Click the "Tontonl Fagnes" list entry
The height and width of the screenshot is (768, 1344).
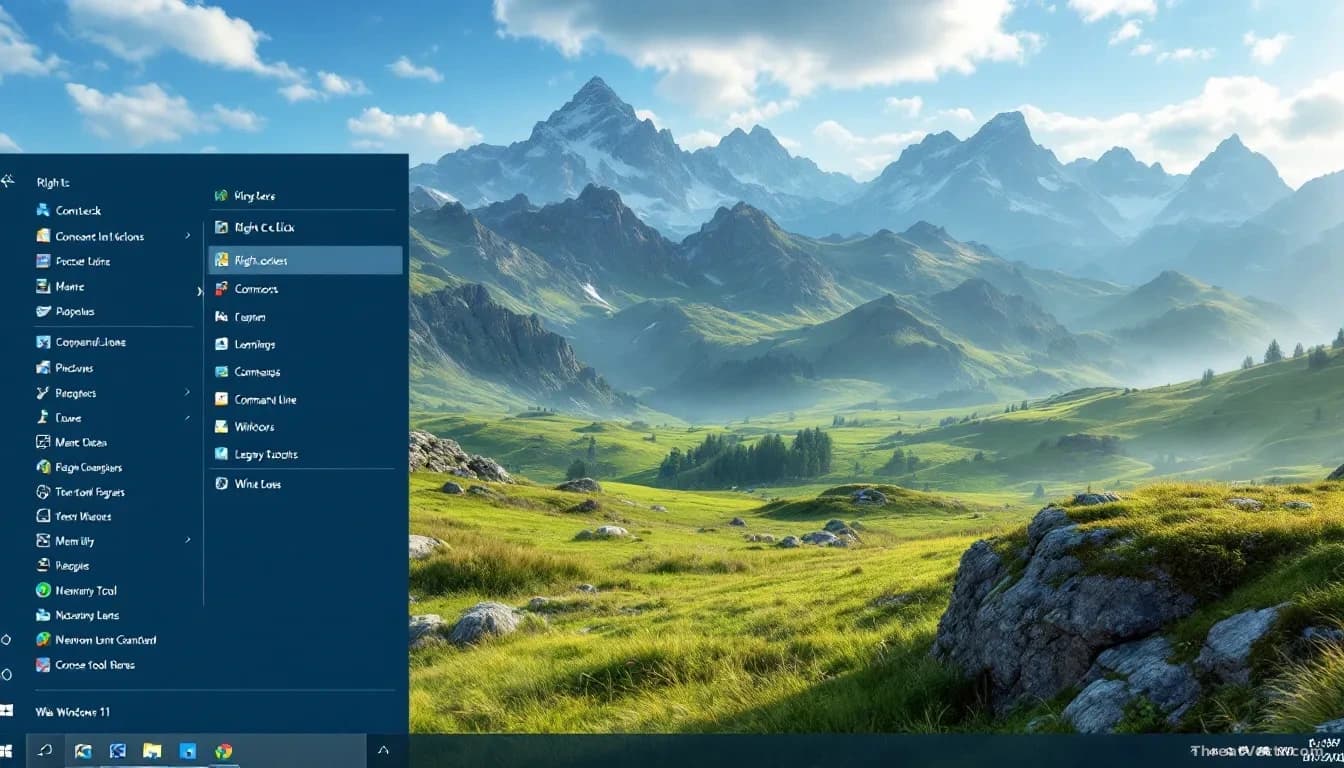click(90, 492)
